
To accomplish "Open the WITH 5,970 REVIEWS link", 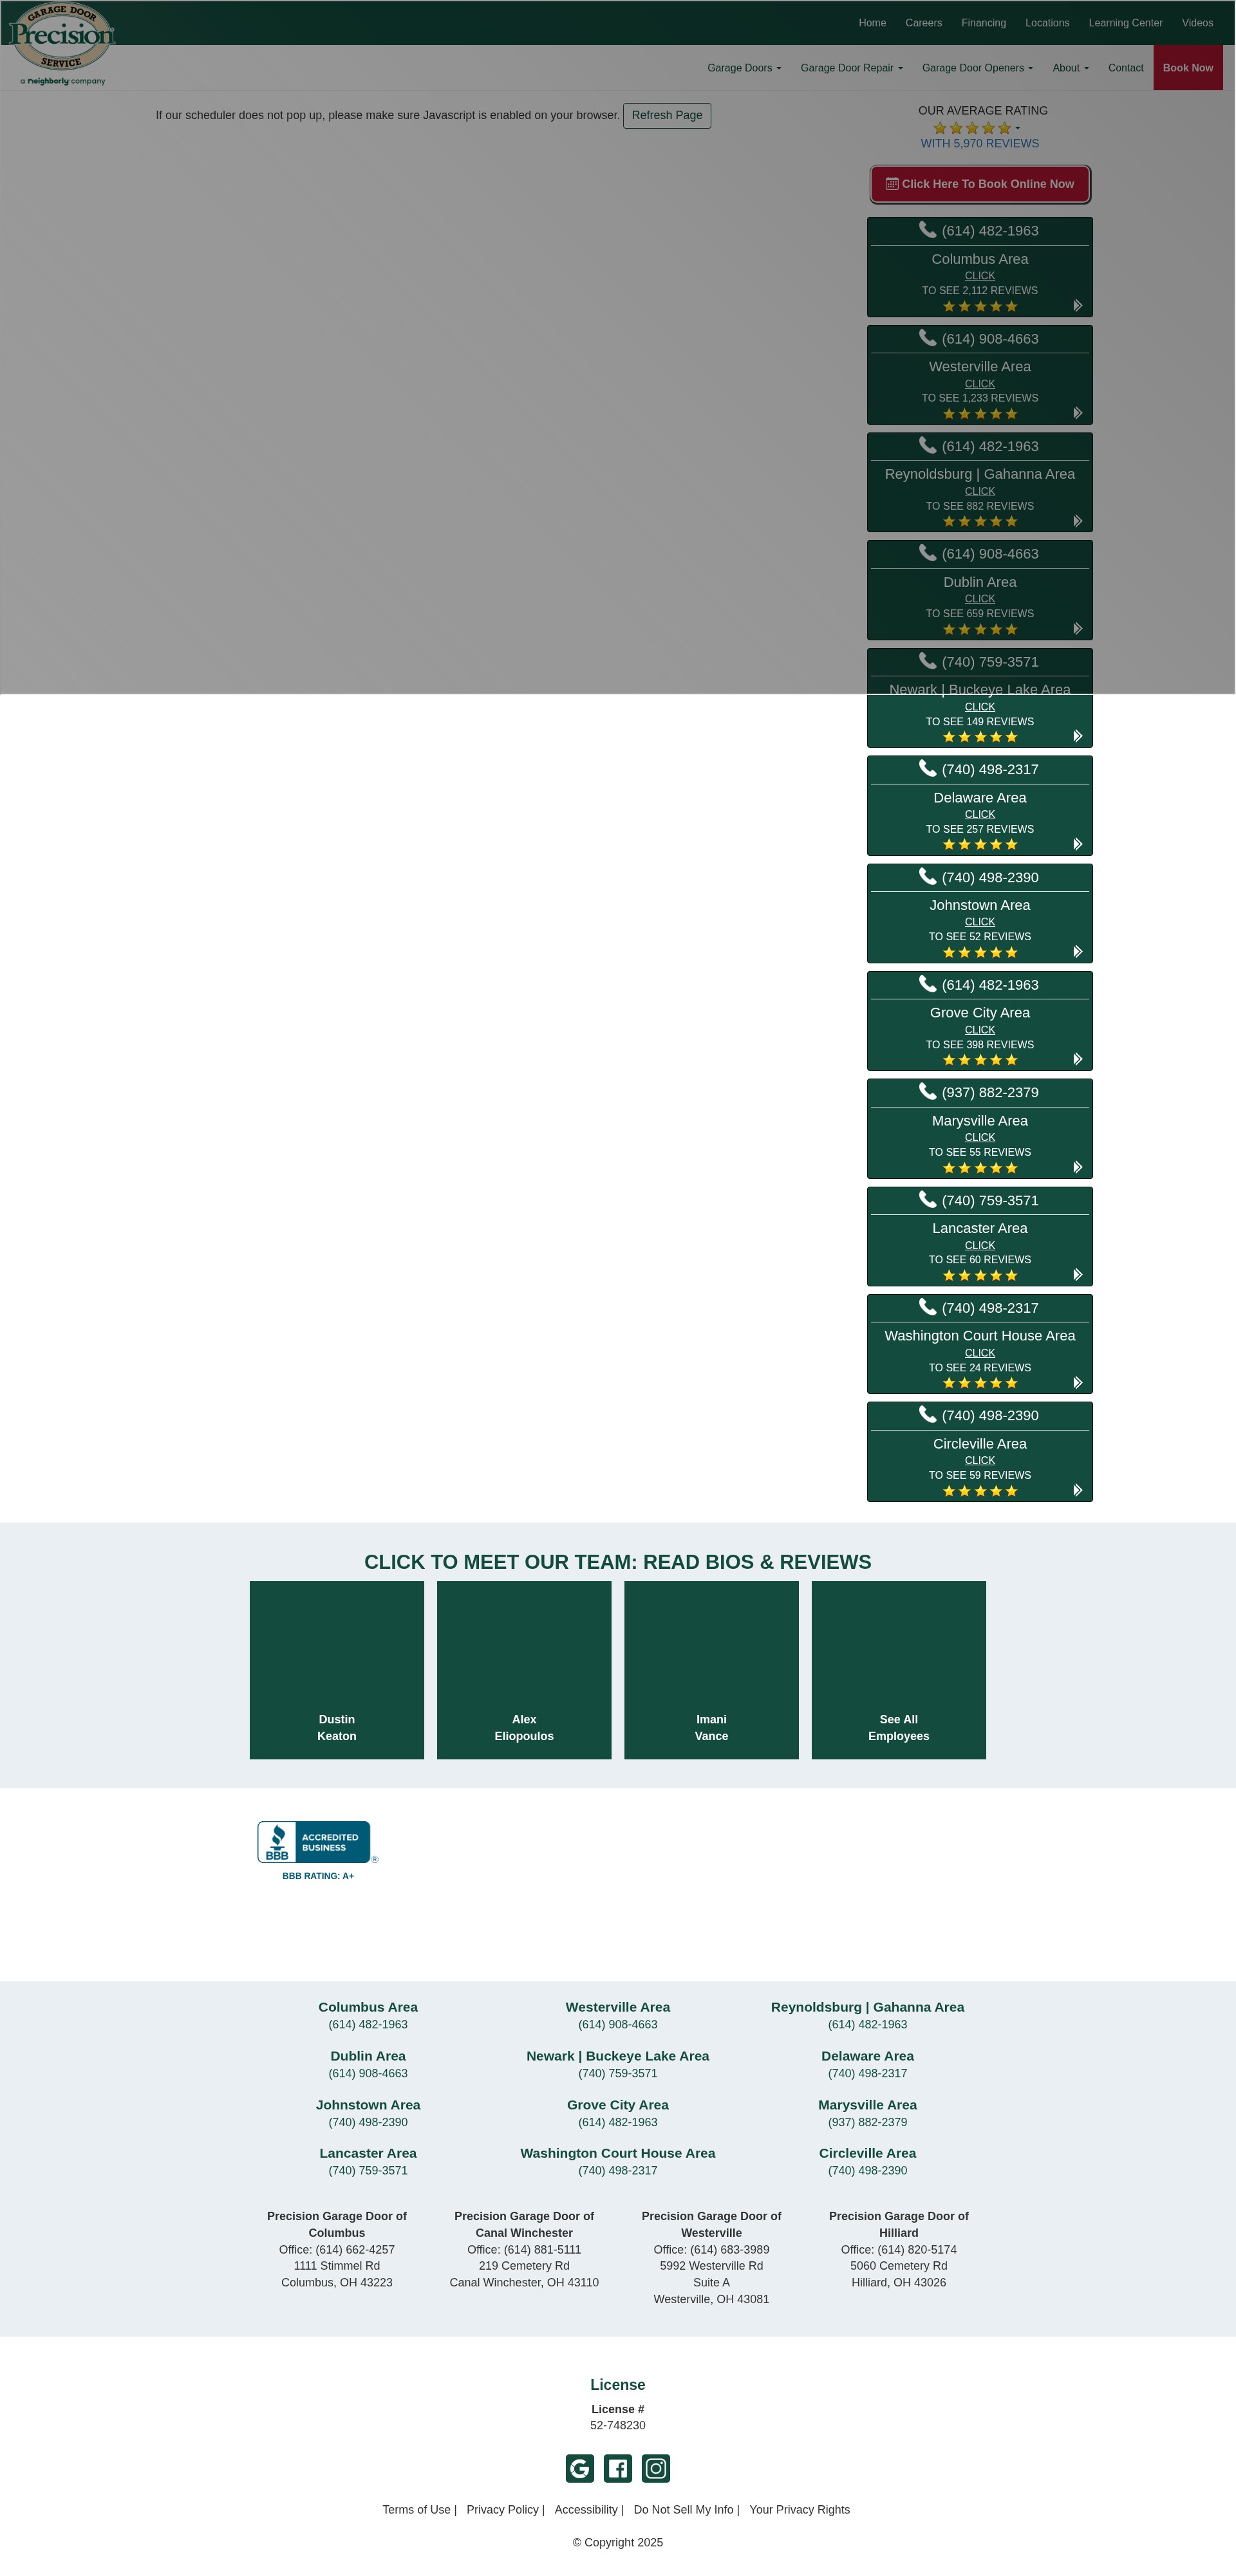I will pyautogui.click(x=980, y=144).
